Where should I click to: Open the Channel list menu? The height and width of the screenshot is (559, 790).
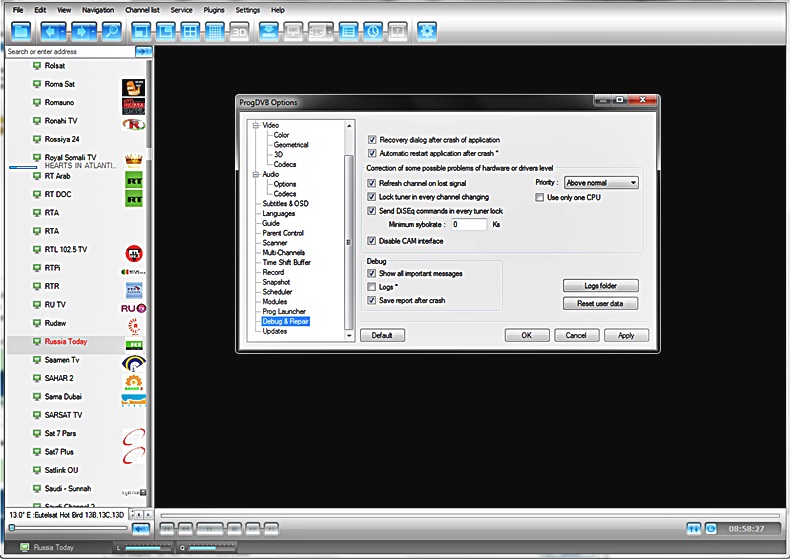(x=142, y=9)
